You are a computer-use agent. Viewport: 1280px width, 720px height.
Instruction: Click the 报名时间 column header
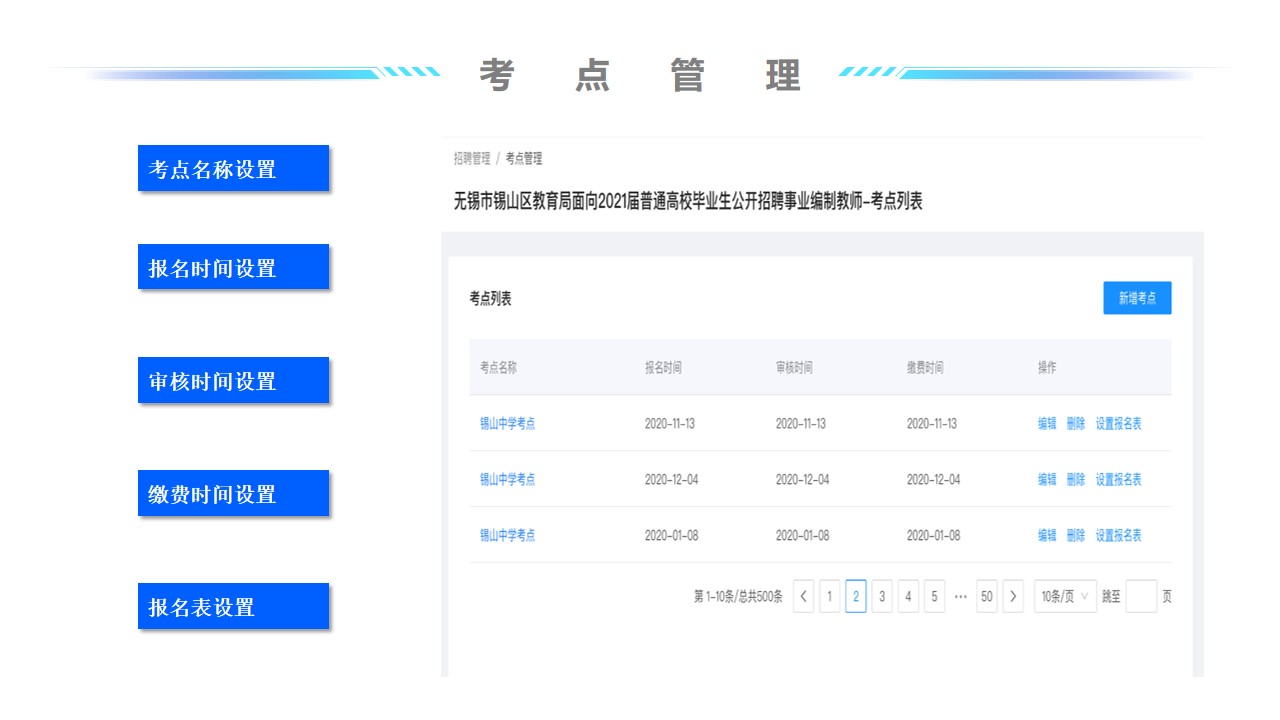663,368
